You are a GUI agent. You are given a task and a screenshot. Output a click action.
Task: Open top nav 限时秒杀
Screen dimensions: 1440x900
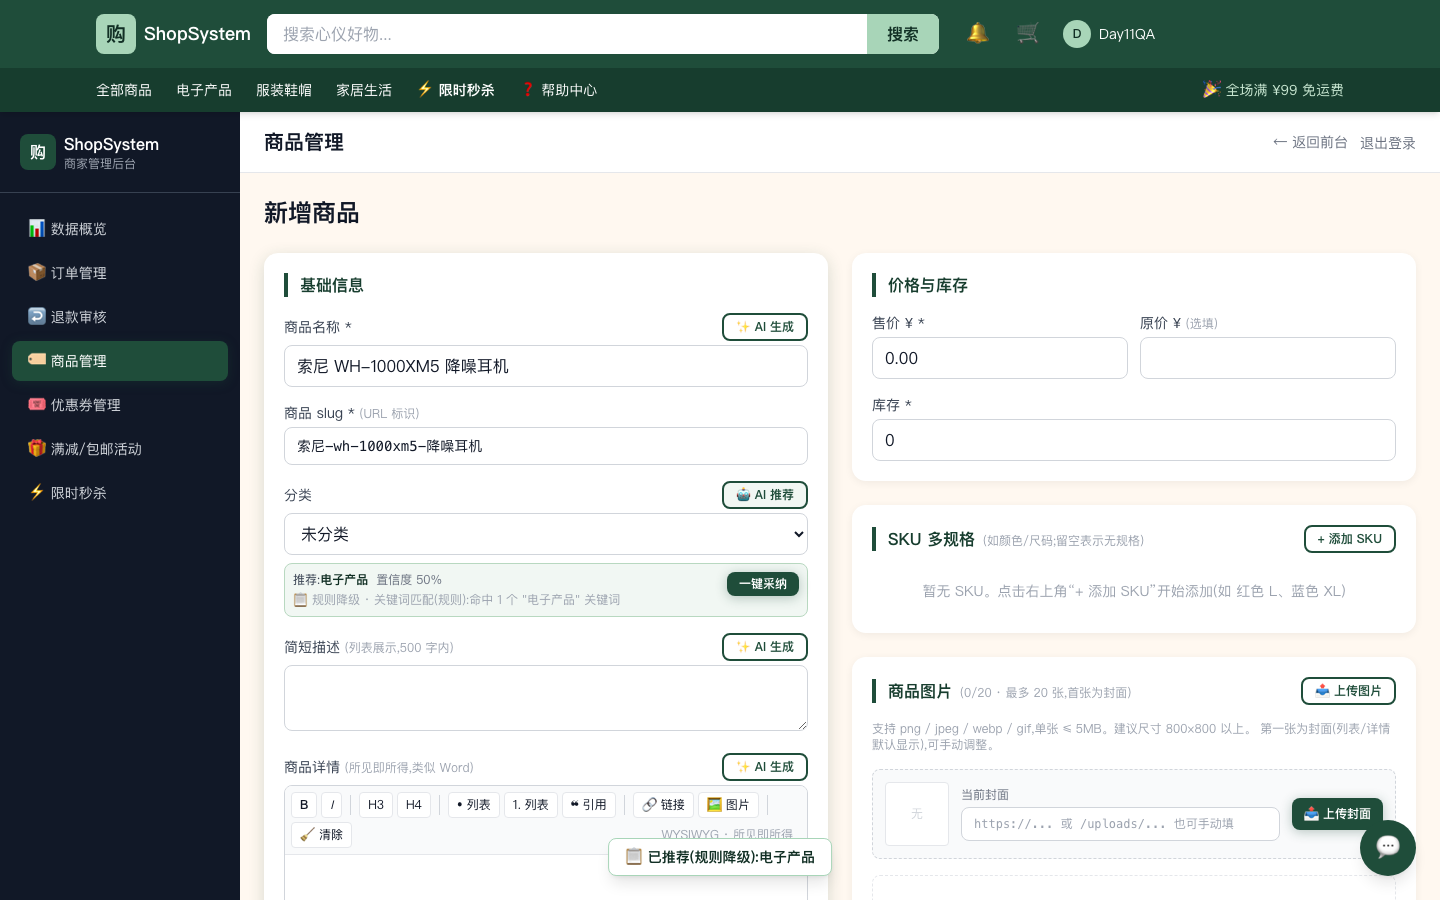[x=456, y=90]
